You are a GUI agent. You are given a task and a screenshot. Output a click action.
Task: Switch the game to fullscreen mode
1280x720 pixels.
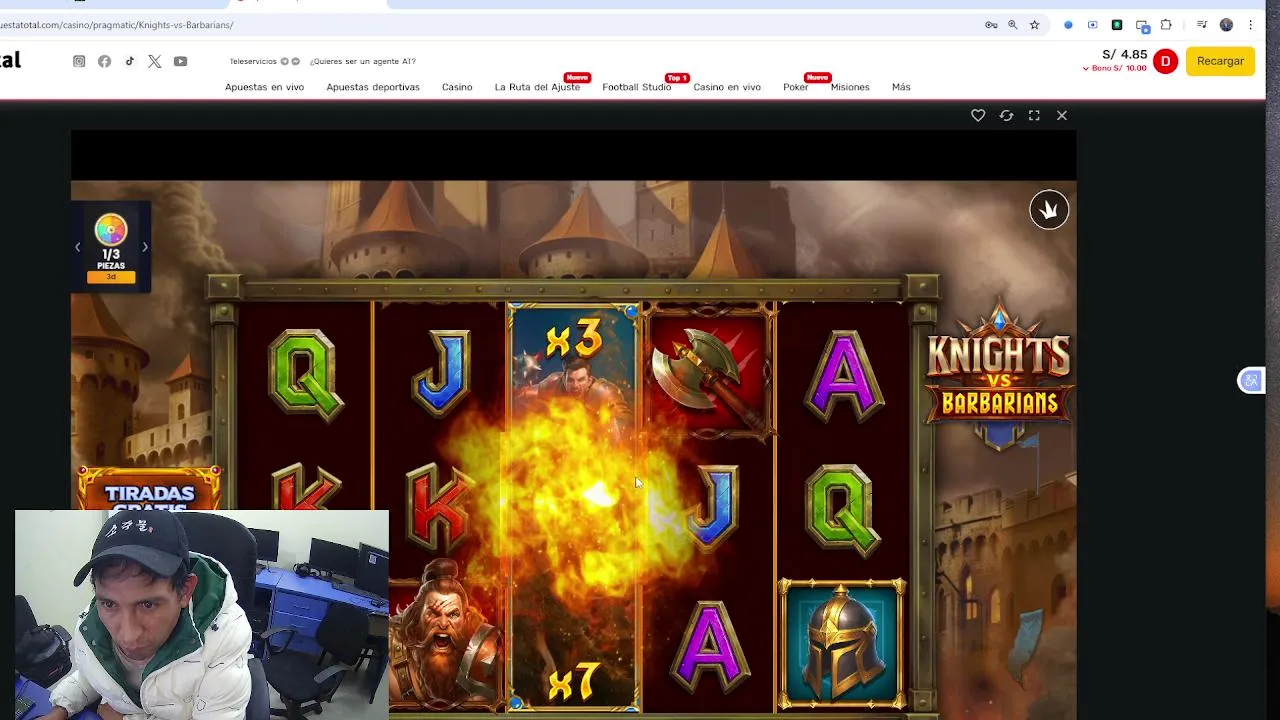pos(1034,115)
